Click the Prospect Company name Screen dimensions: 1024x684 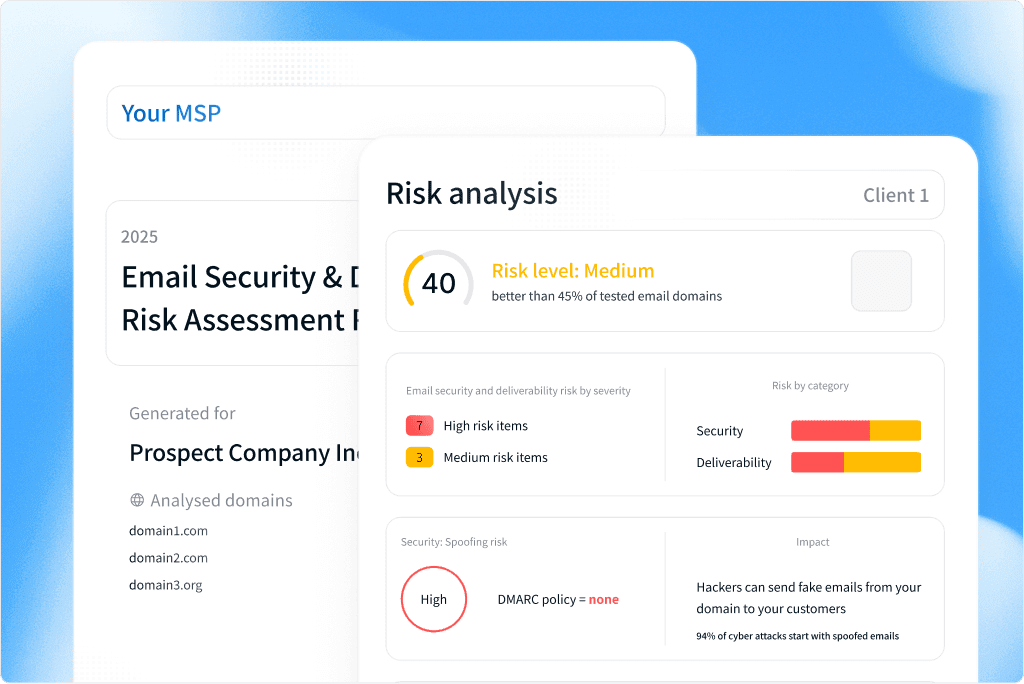pos(244,452)
